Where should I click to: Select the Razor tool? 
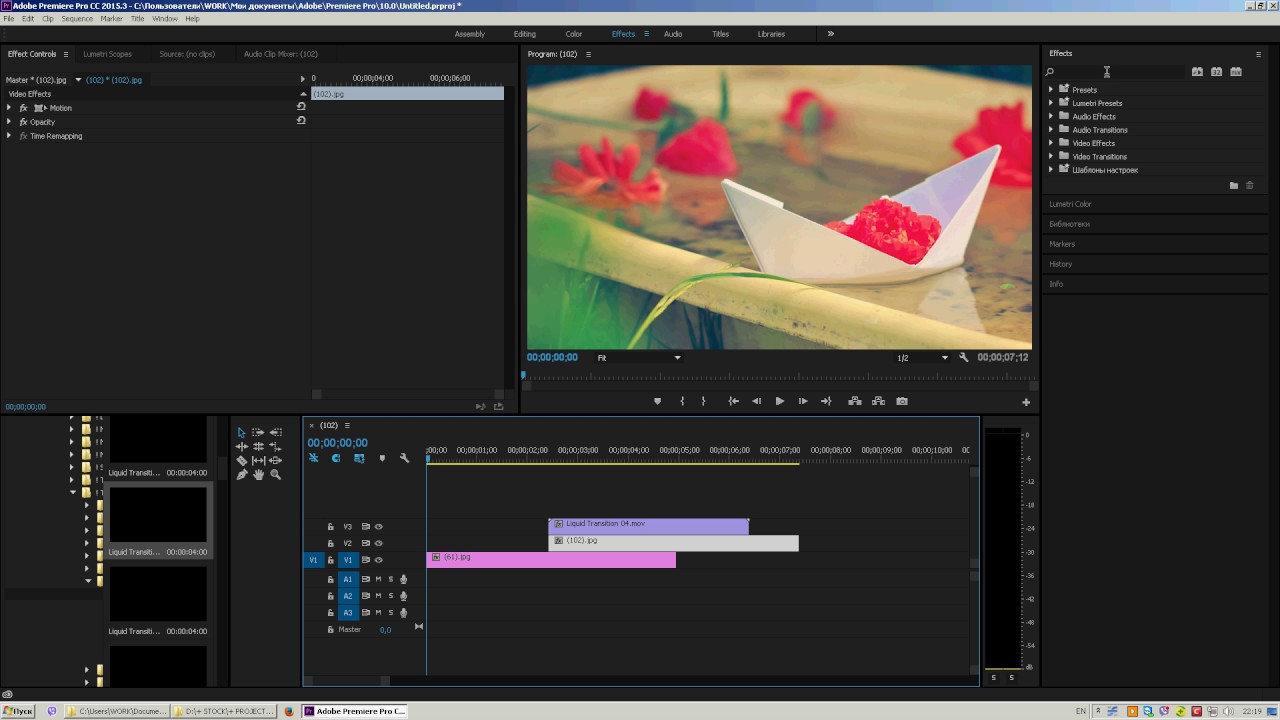(241, 460)
